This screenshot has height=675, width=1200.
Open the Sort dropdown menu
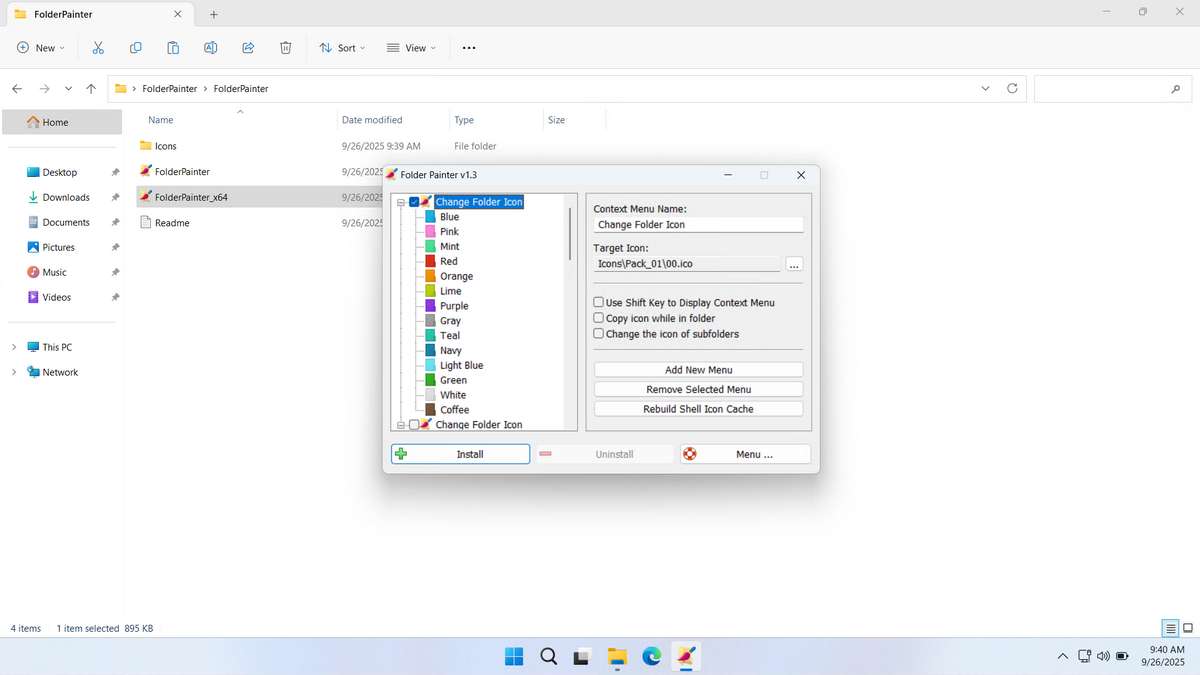342,48
